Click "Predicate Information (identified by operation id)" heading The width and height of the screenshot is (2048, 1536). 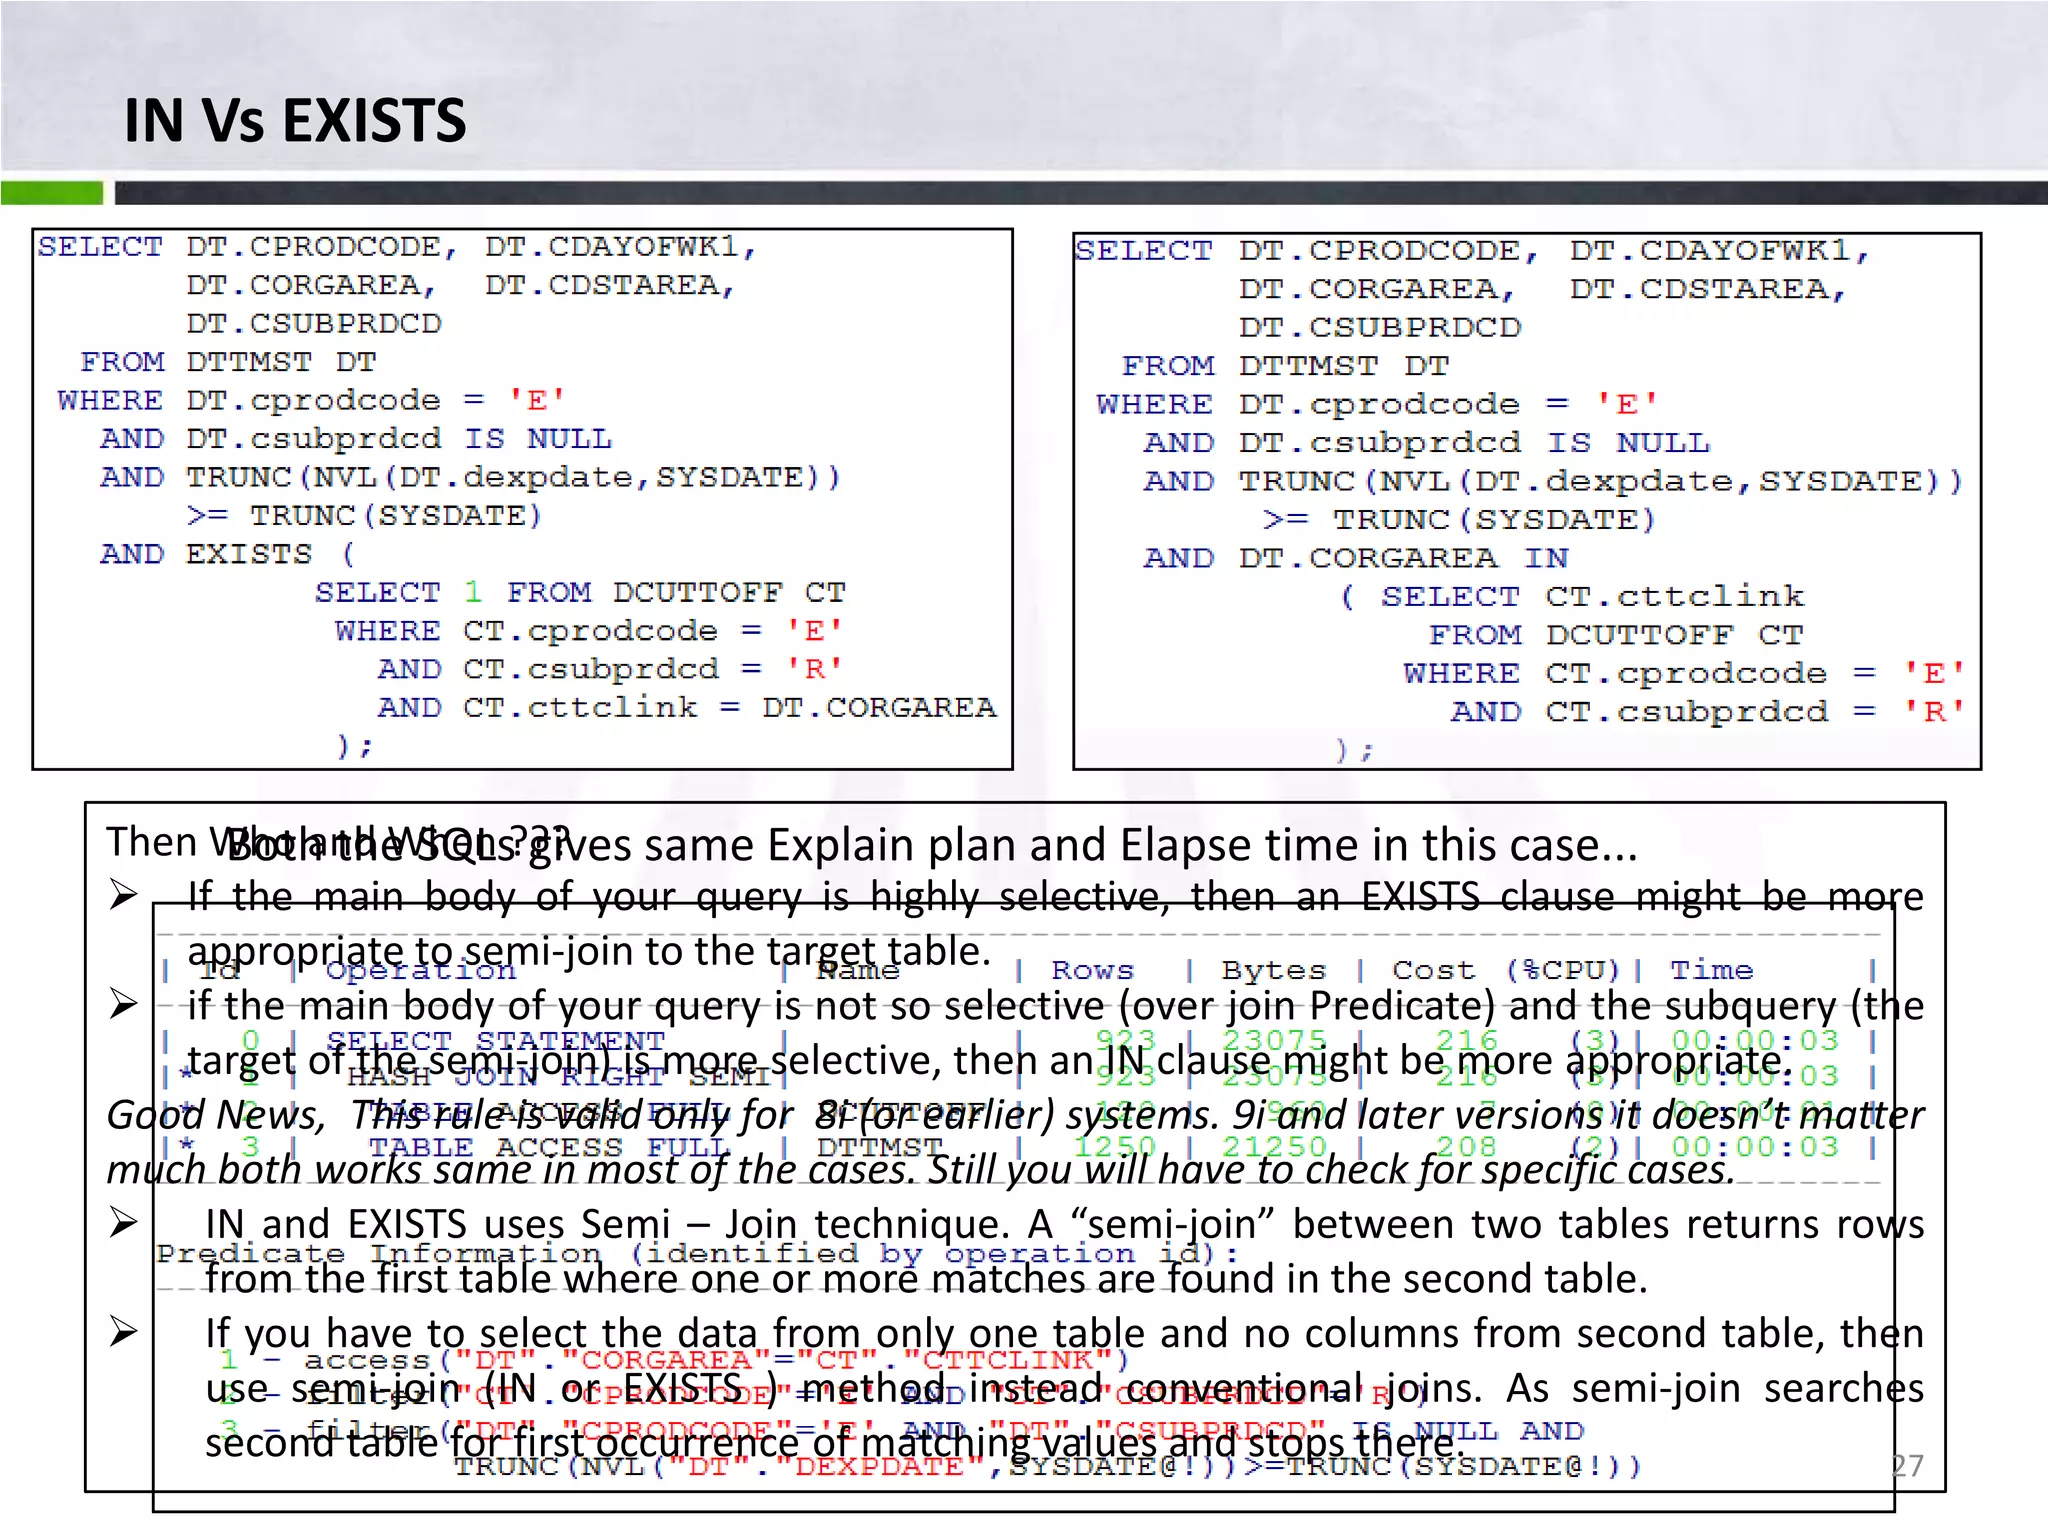(x=698, y=1254)
